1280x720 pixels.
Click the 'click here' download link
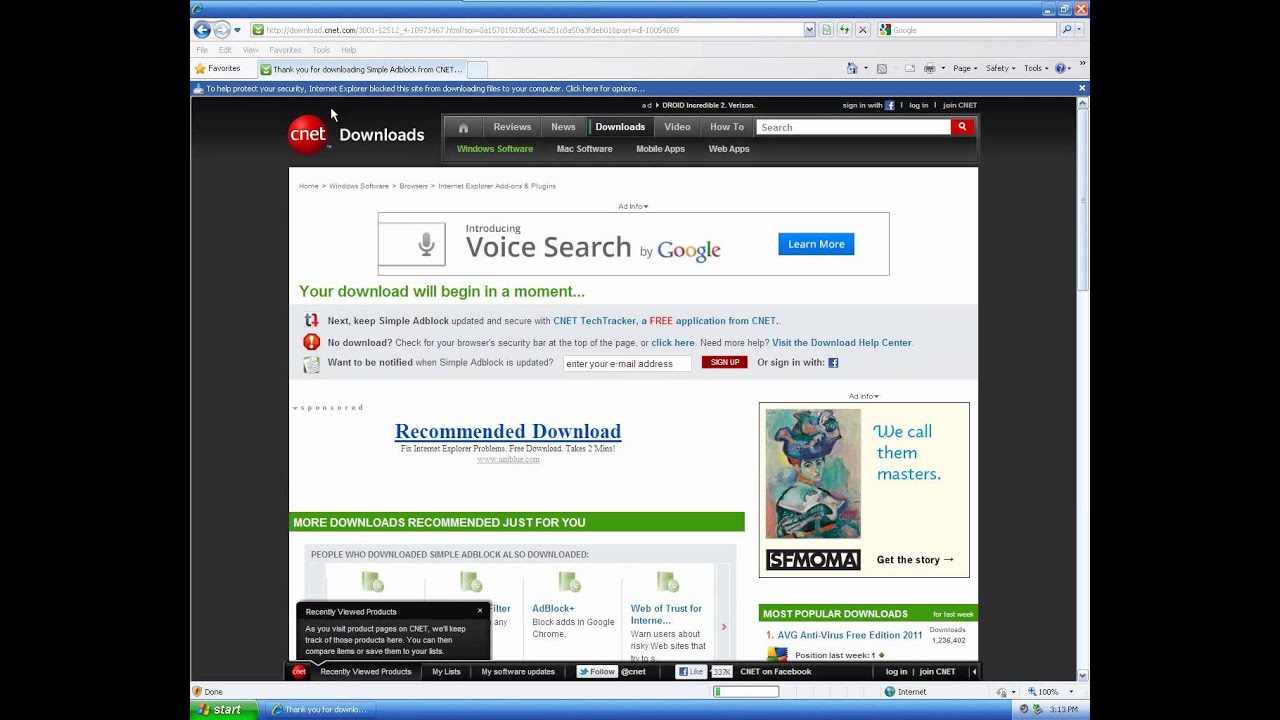[x=673, y=343]
